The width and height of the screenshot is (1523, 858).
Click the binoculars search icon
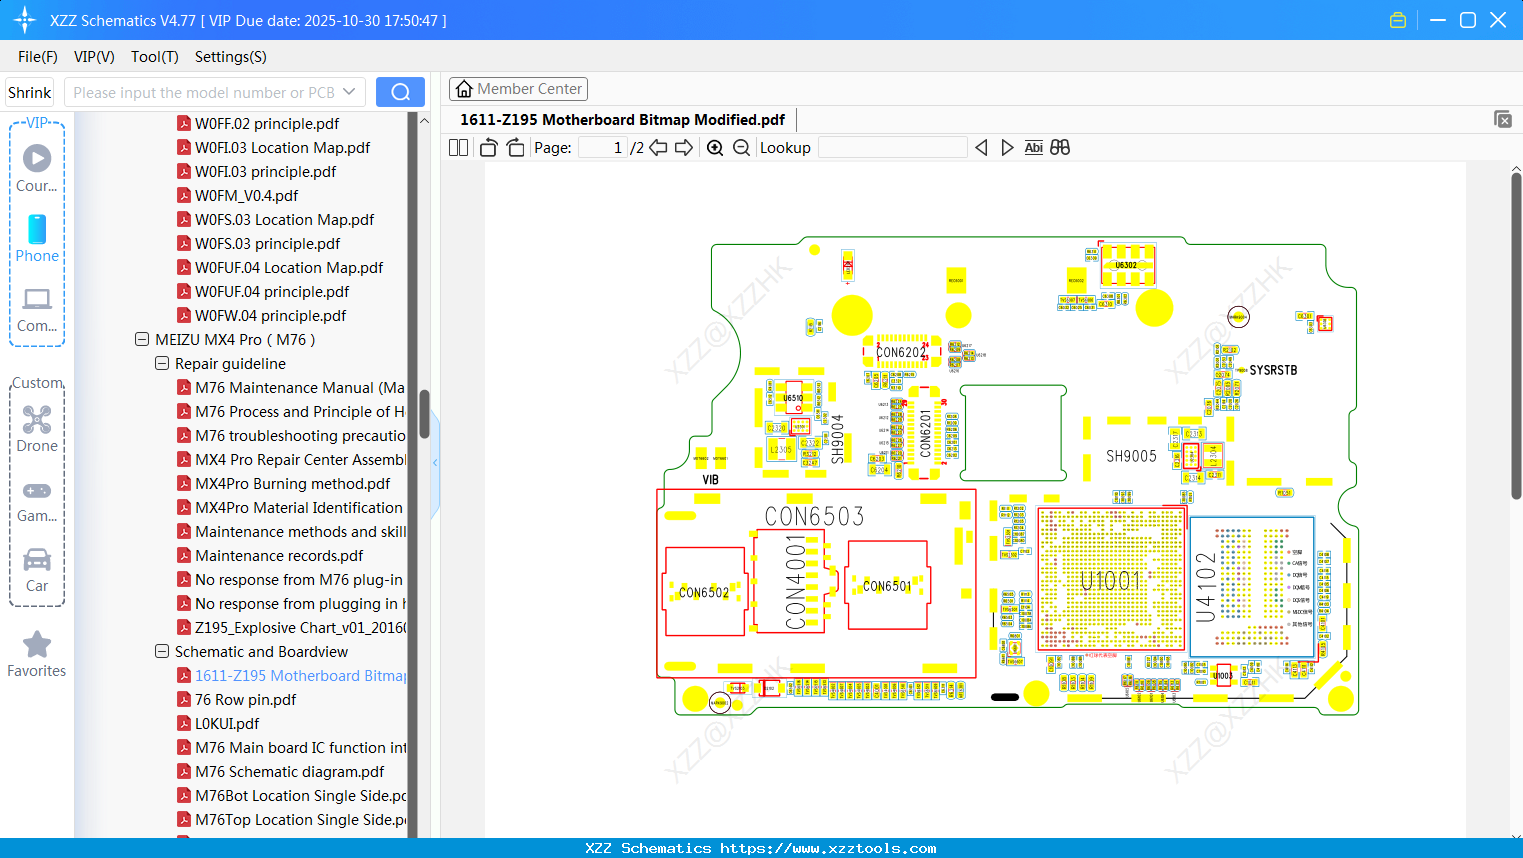(1060, 146)
